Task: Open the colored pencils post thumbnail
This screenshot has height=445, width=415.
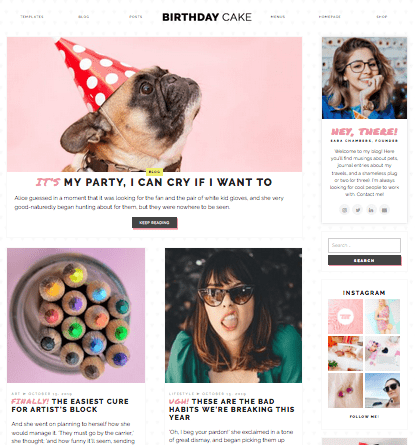Action: point(76,315)
